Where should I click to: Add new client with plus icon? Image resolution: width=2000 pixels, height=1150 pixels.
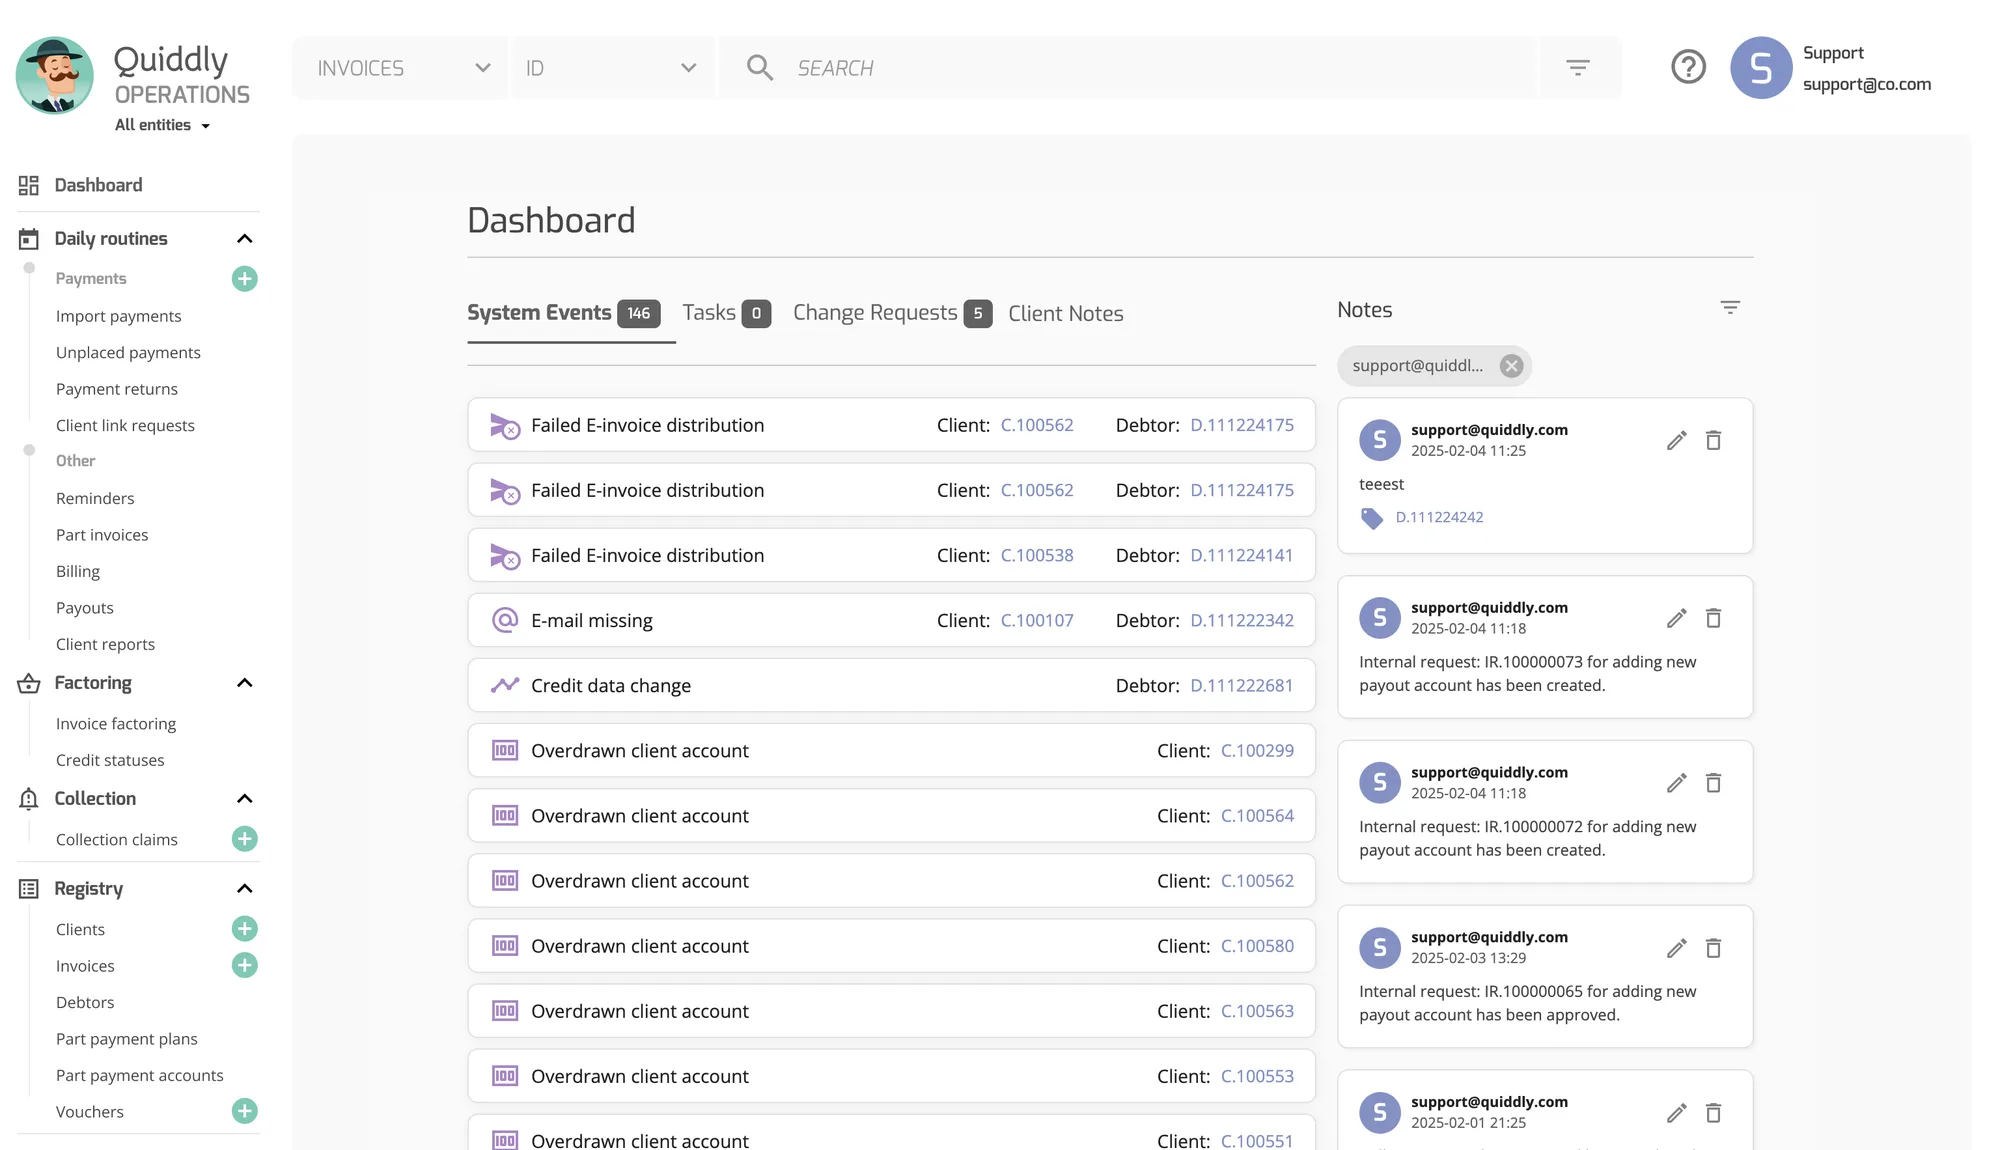245,929
